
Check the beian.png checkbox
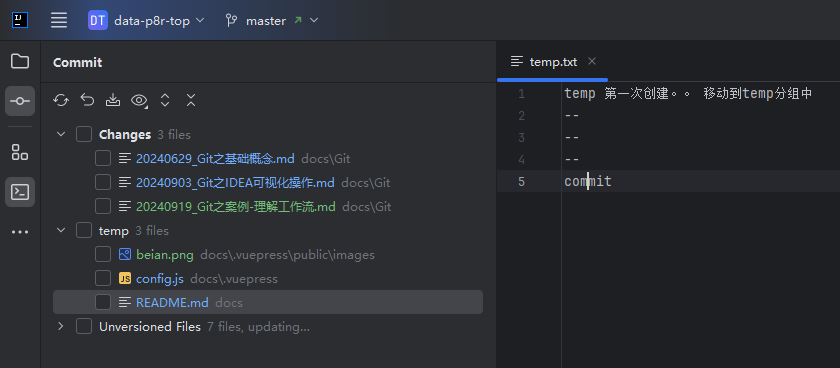pyautogui.click(x=103, y=254)
